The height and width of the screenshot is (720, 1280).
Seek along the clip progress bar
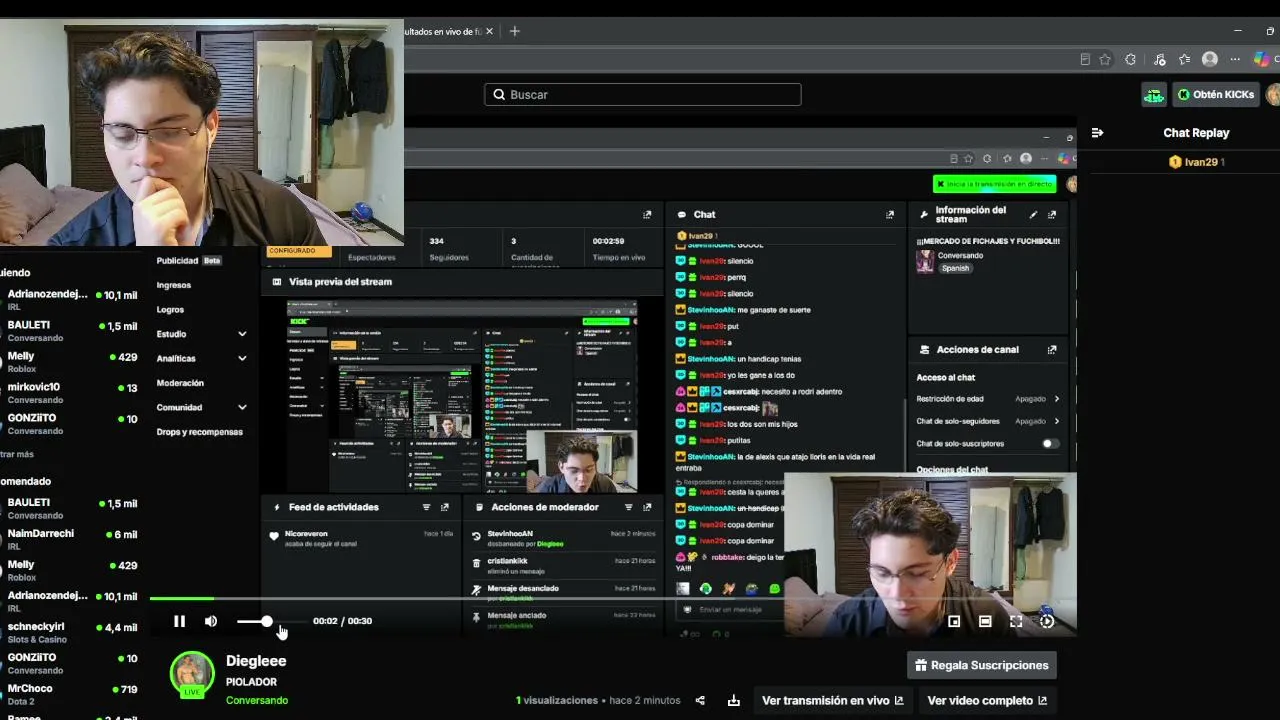pos(613,598)
